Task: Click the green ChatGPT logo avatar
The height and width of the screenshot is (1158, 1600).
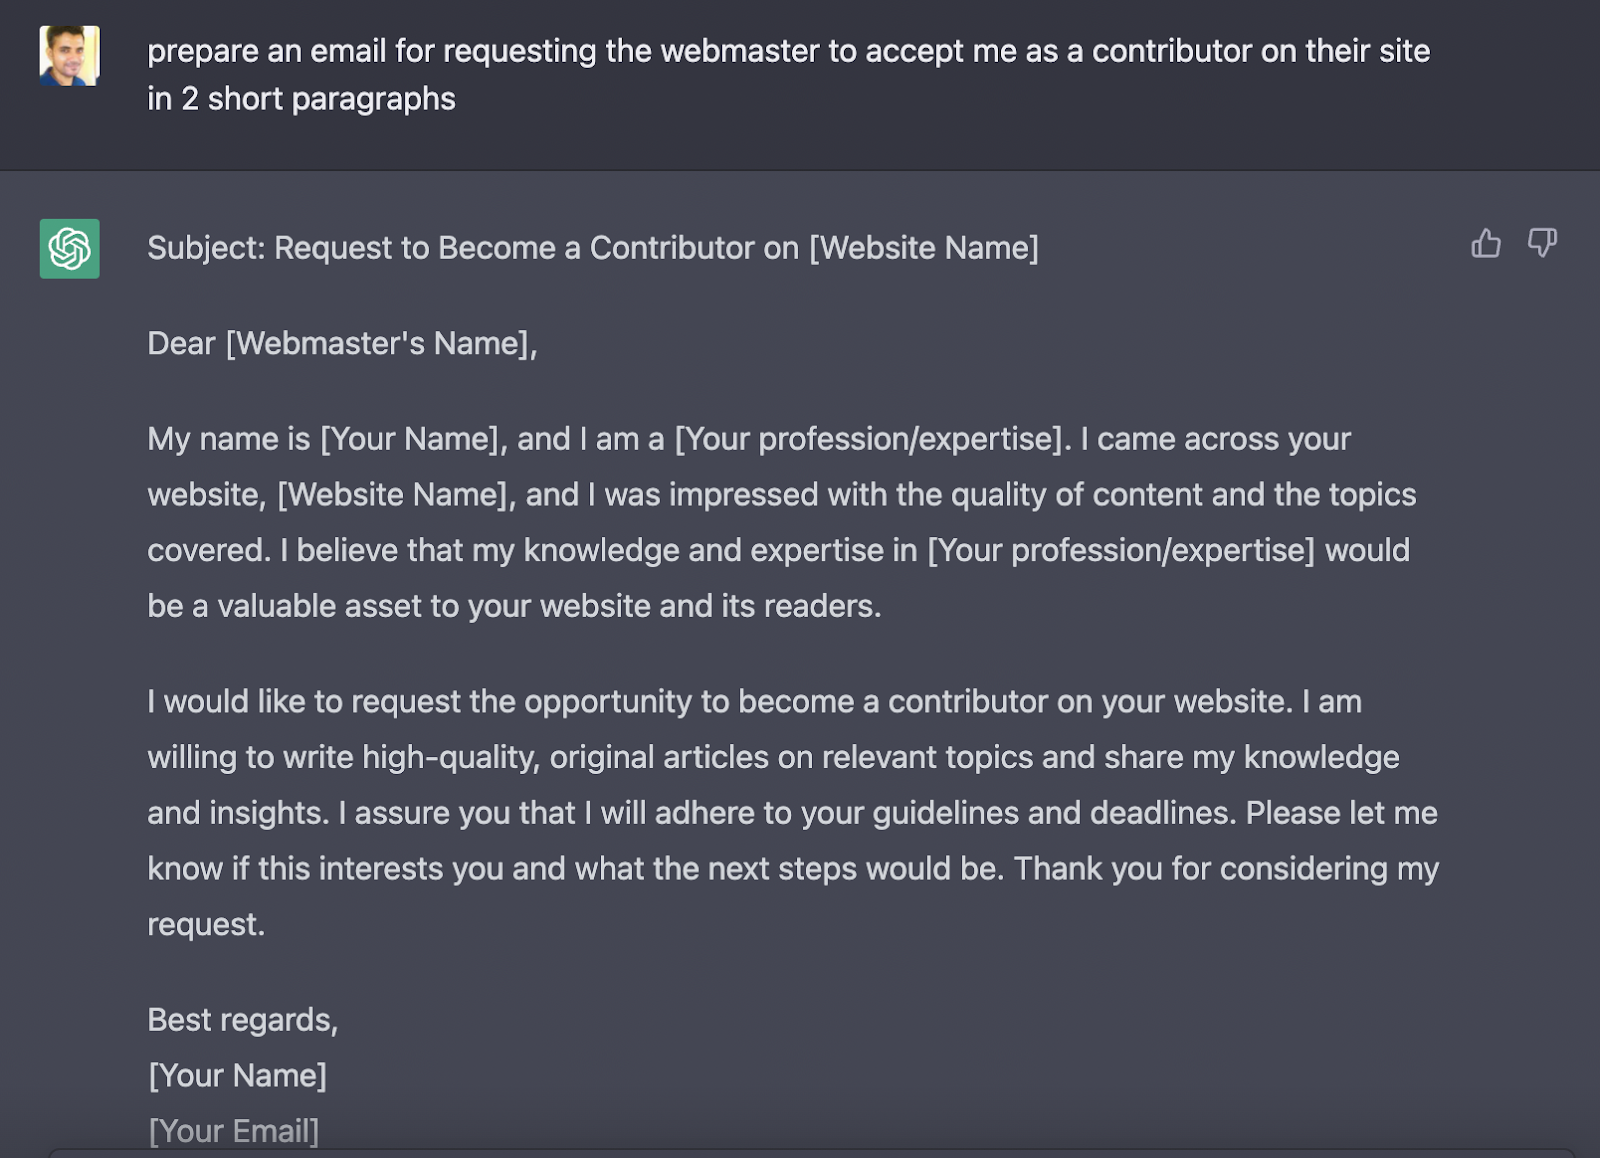Action: coord(70,249)
